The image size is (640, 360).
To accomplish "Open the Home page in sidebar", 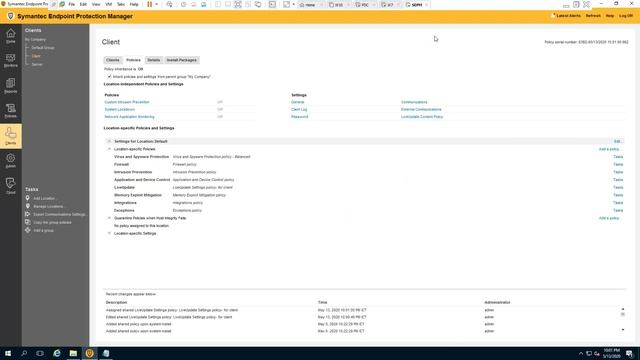I will click(11, 36).
